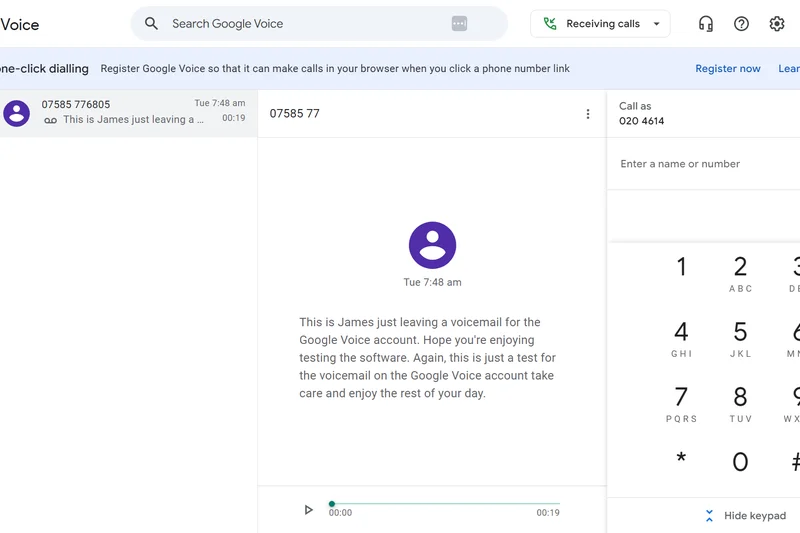This screenshot has height=533, width=800.
Task: Click the 07585 77 conversation header
Action: [294, 113]
